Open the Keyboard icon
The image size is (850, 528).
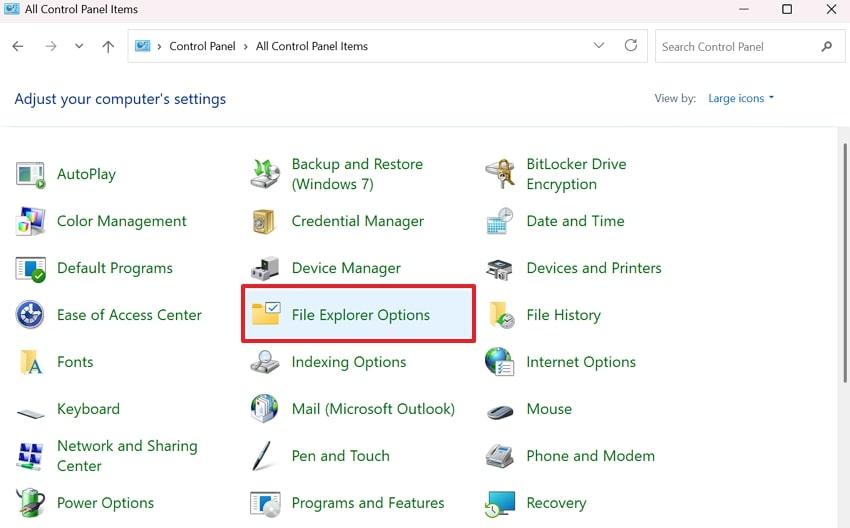[30, 414]
